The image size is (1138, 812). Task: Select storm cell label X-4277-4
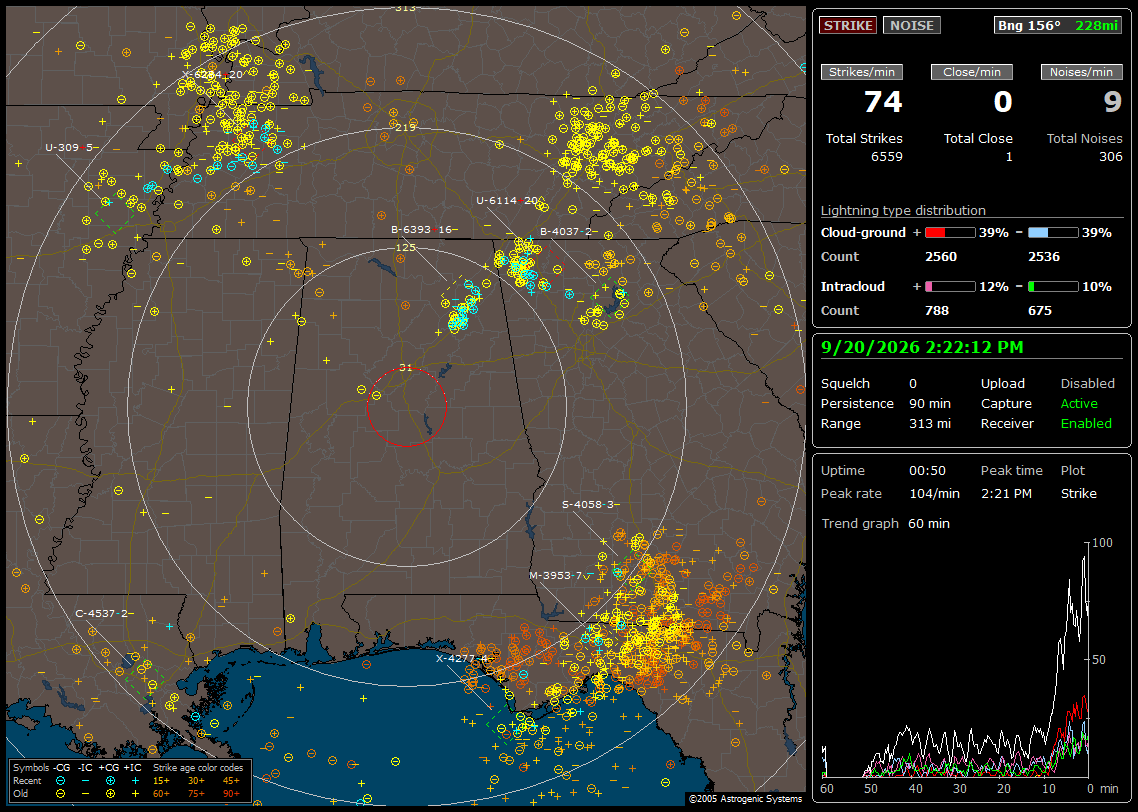(462, 658)
